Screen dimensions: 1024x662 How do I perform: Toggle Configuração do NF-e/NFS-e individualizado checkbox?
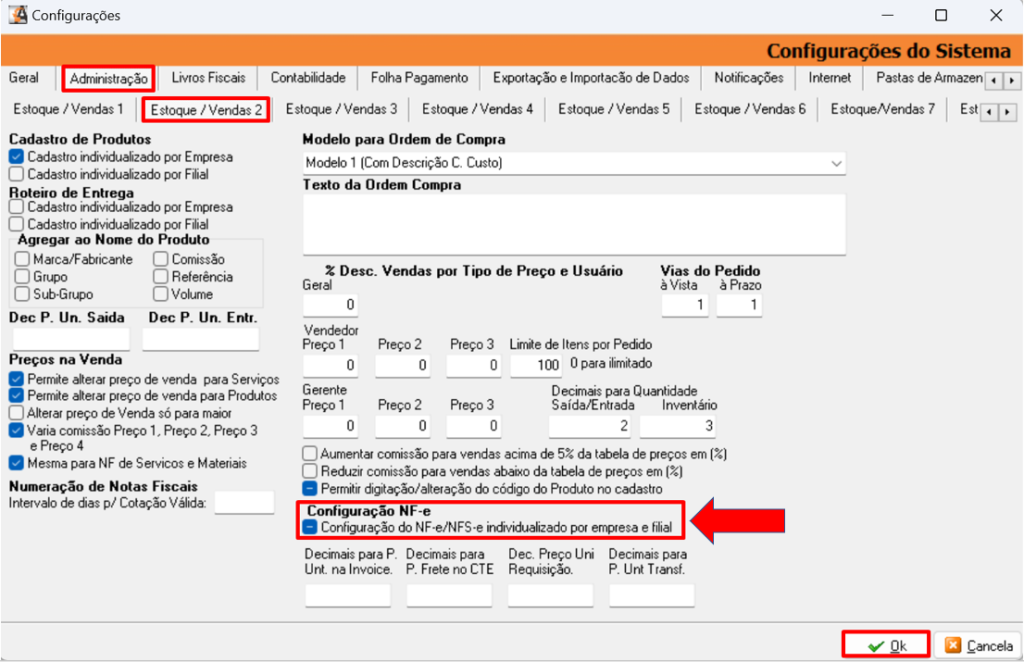tap(311, 527)
